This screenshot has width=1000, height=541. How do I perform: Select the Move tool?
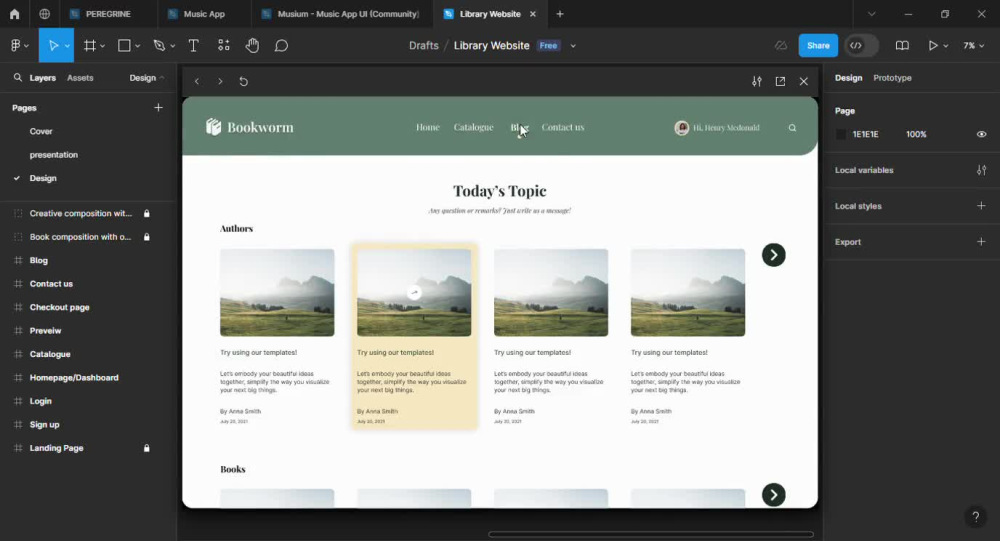(x=54, y=45)
